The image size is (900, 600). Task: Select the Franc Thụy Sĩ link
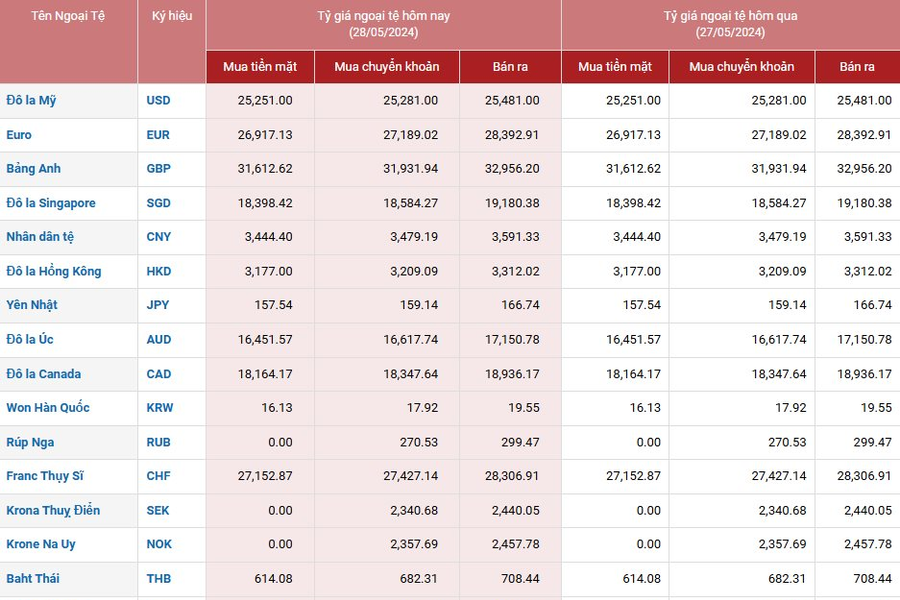[44, 476]
